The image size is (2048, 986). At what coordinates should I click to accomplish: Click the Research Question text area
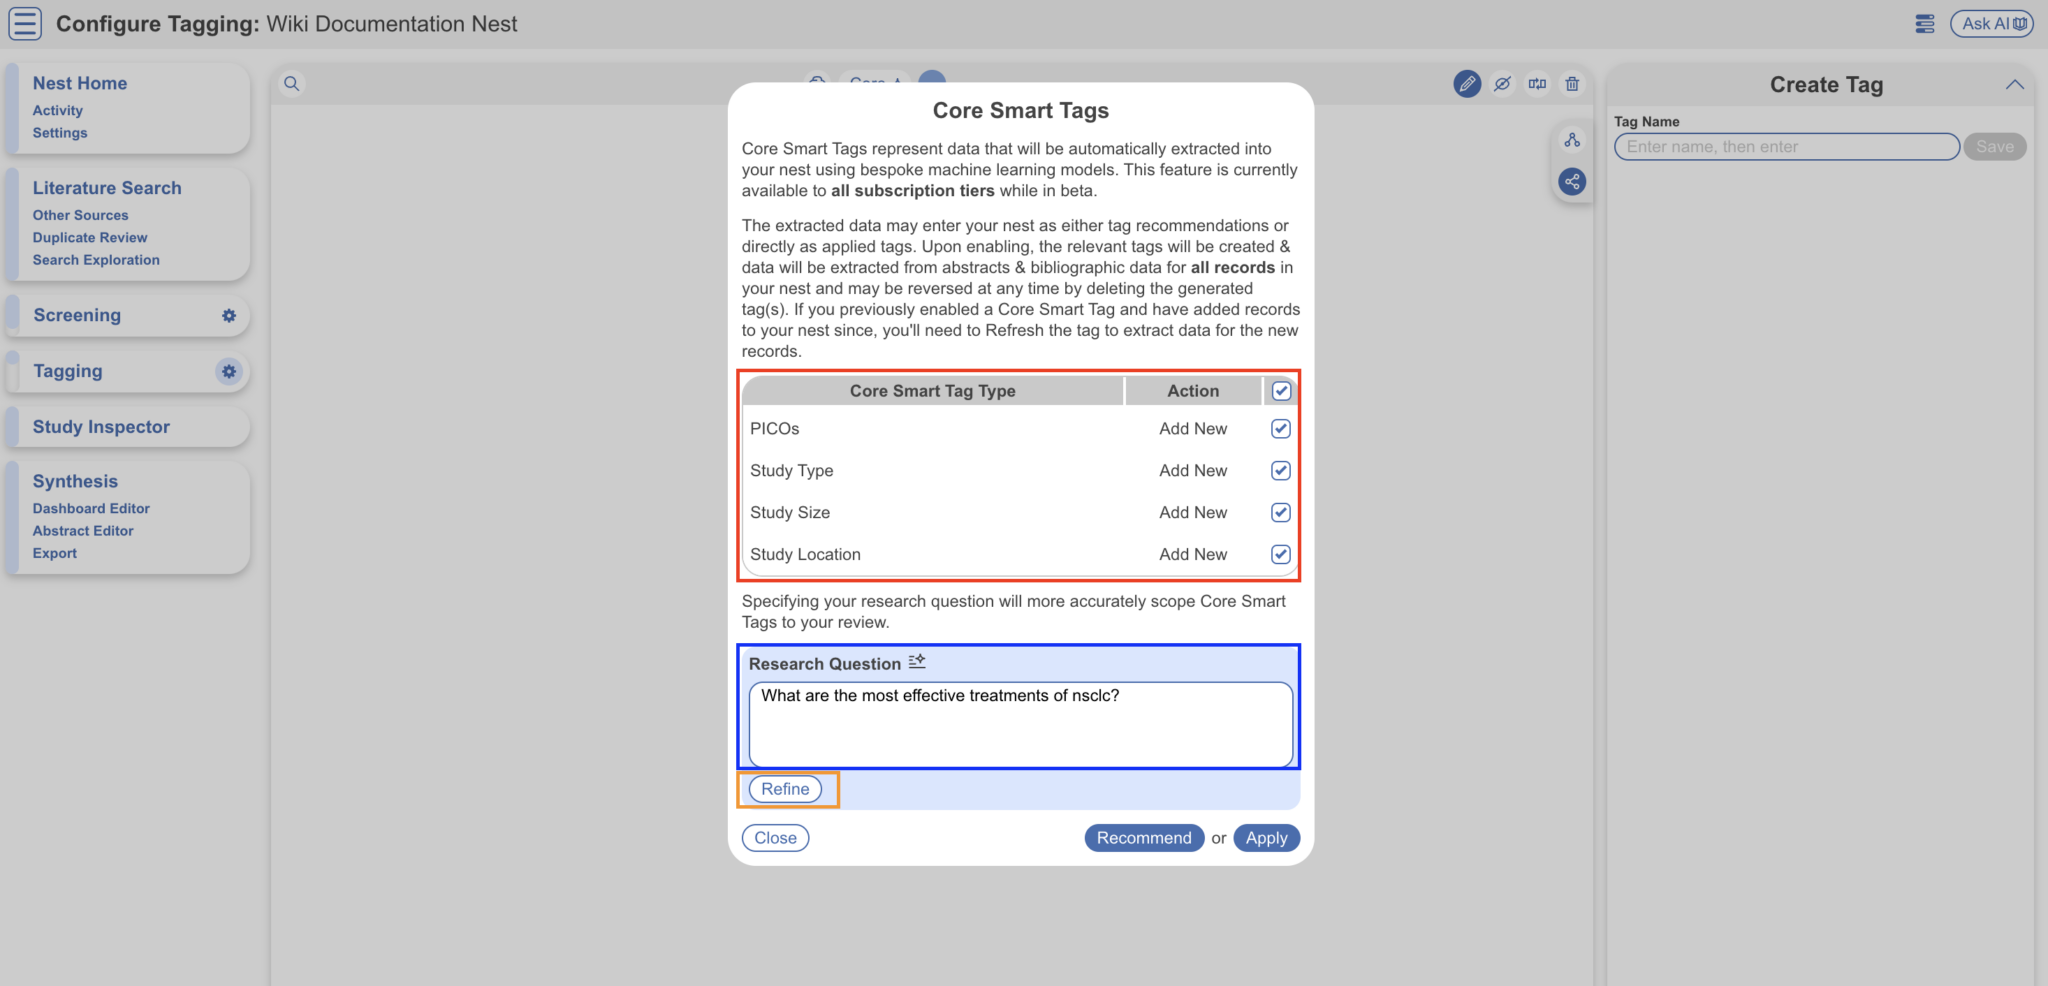tap(1019, 723)
